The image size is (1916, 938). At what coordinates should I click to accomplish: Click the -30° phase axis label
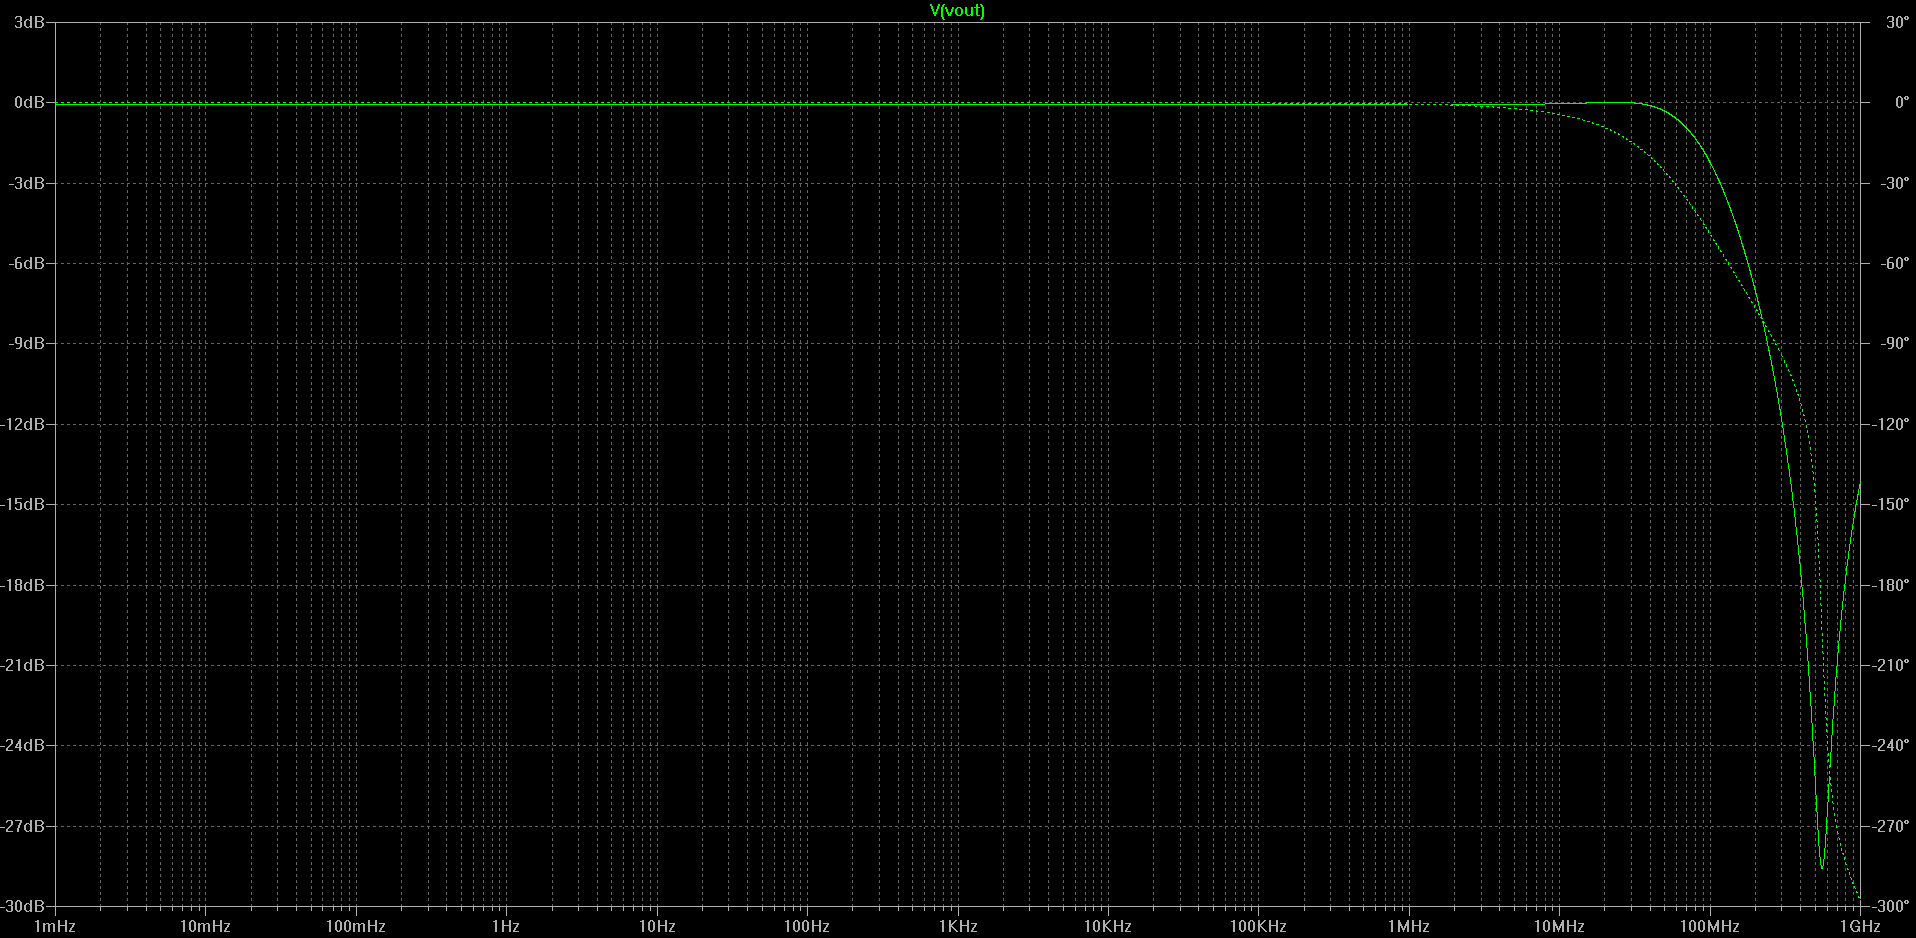click(x=1894, y=183)
